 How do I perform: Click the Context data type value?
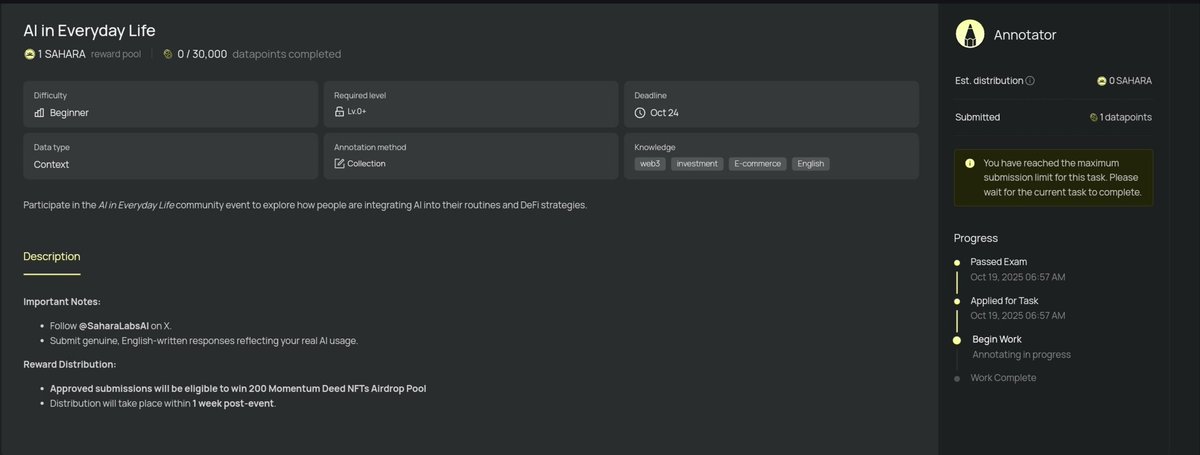click(x=51, y=164)
